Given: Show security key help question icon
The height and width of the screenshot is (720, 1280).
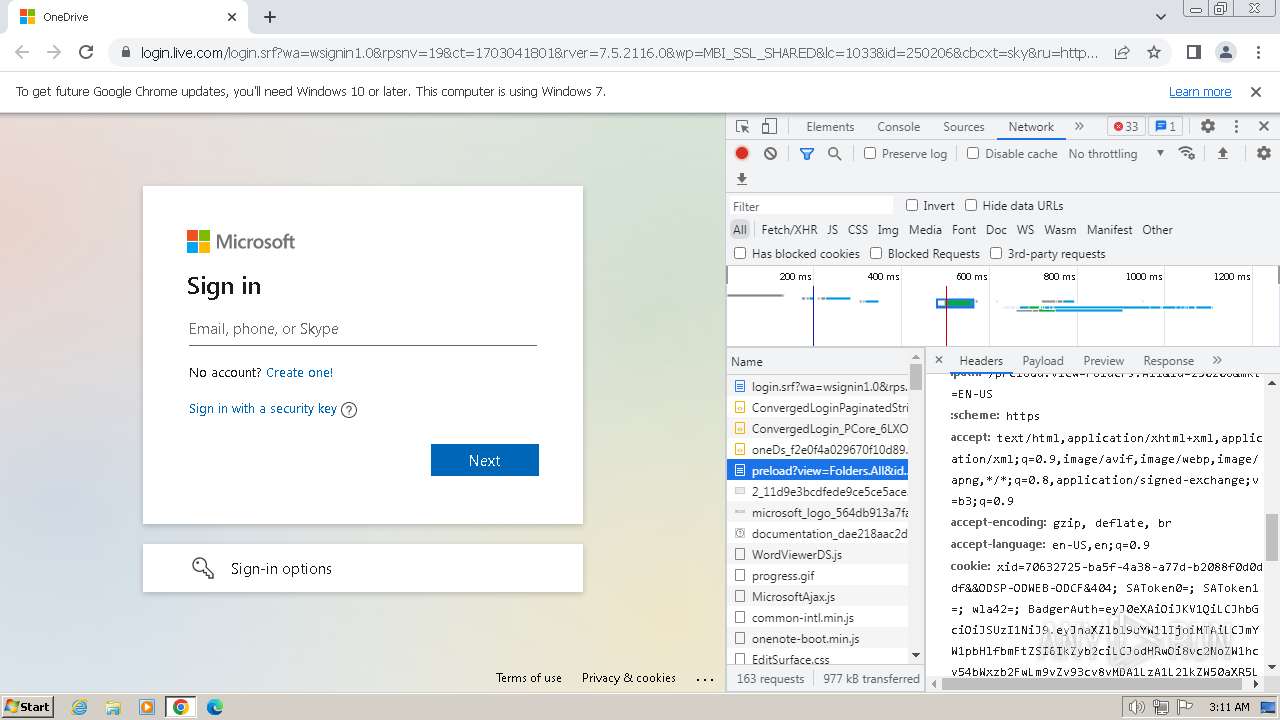Looking at the screenshot, I should tap(349, 409).
